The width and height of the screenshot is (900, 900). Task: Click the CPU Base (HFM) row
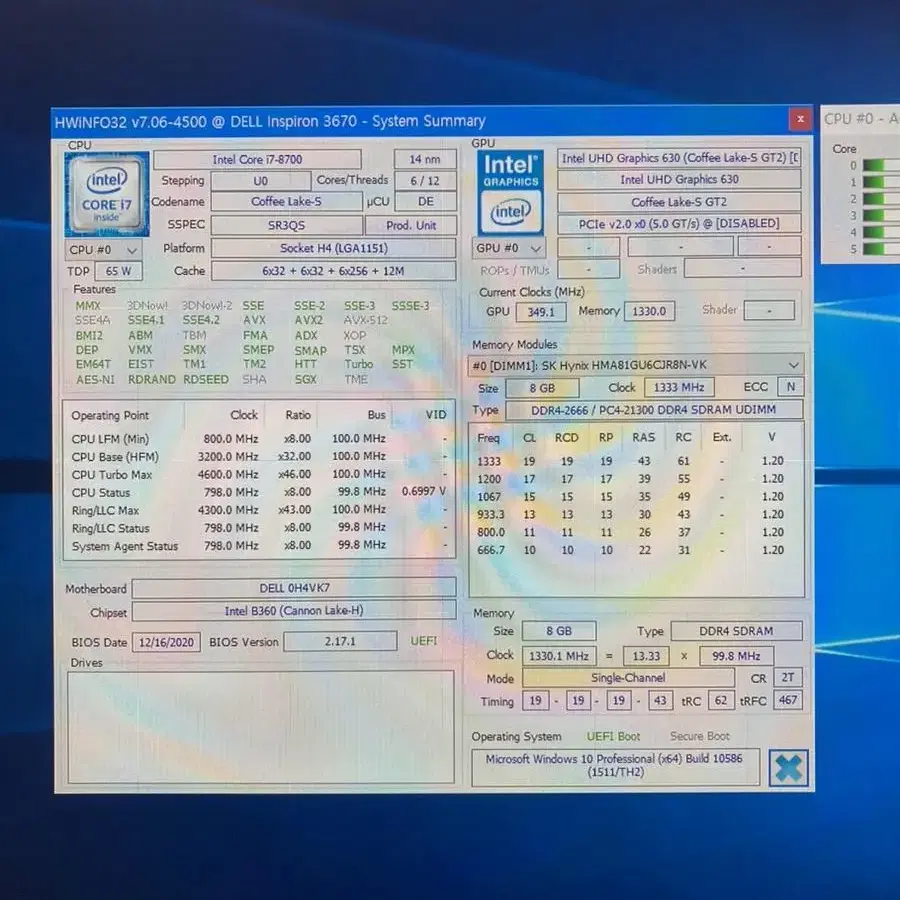(x=258, y=456)
